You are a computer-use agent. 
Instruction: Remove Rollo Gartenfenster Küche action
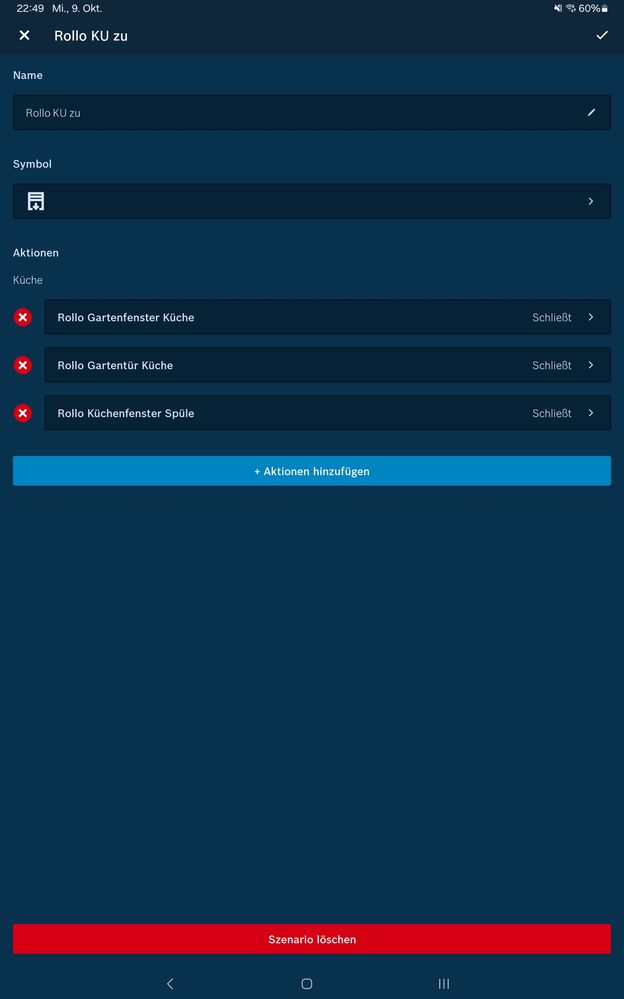pyautogui.click(x=23, y=317)
